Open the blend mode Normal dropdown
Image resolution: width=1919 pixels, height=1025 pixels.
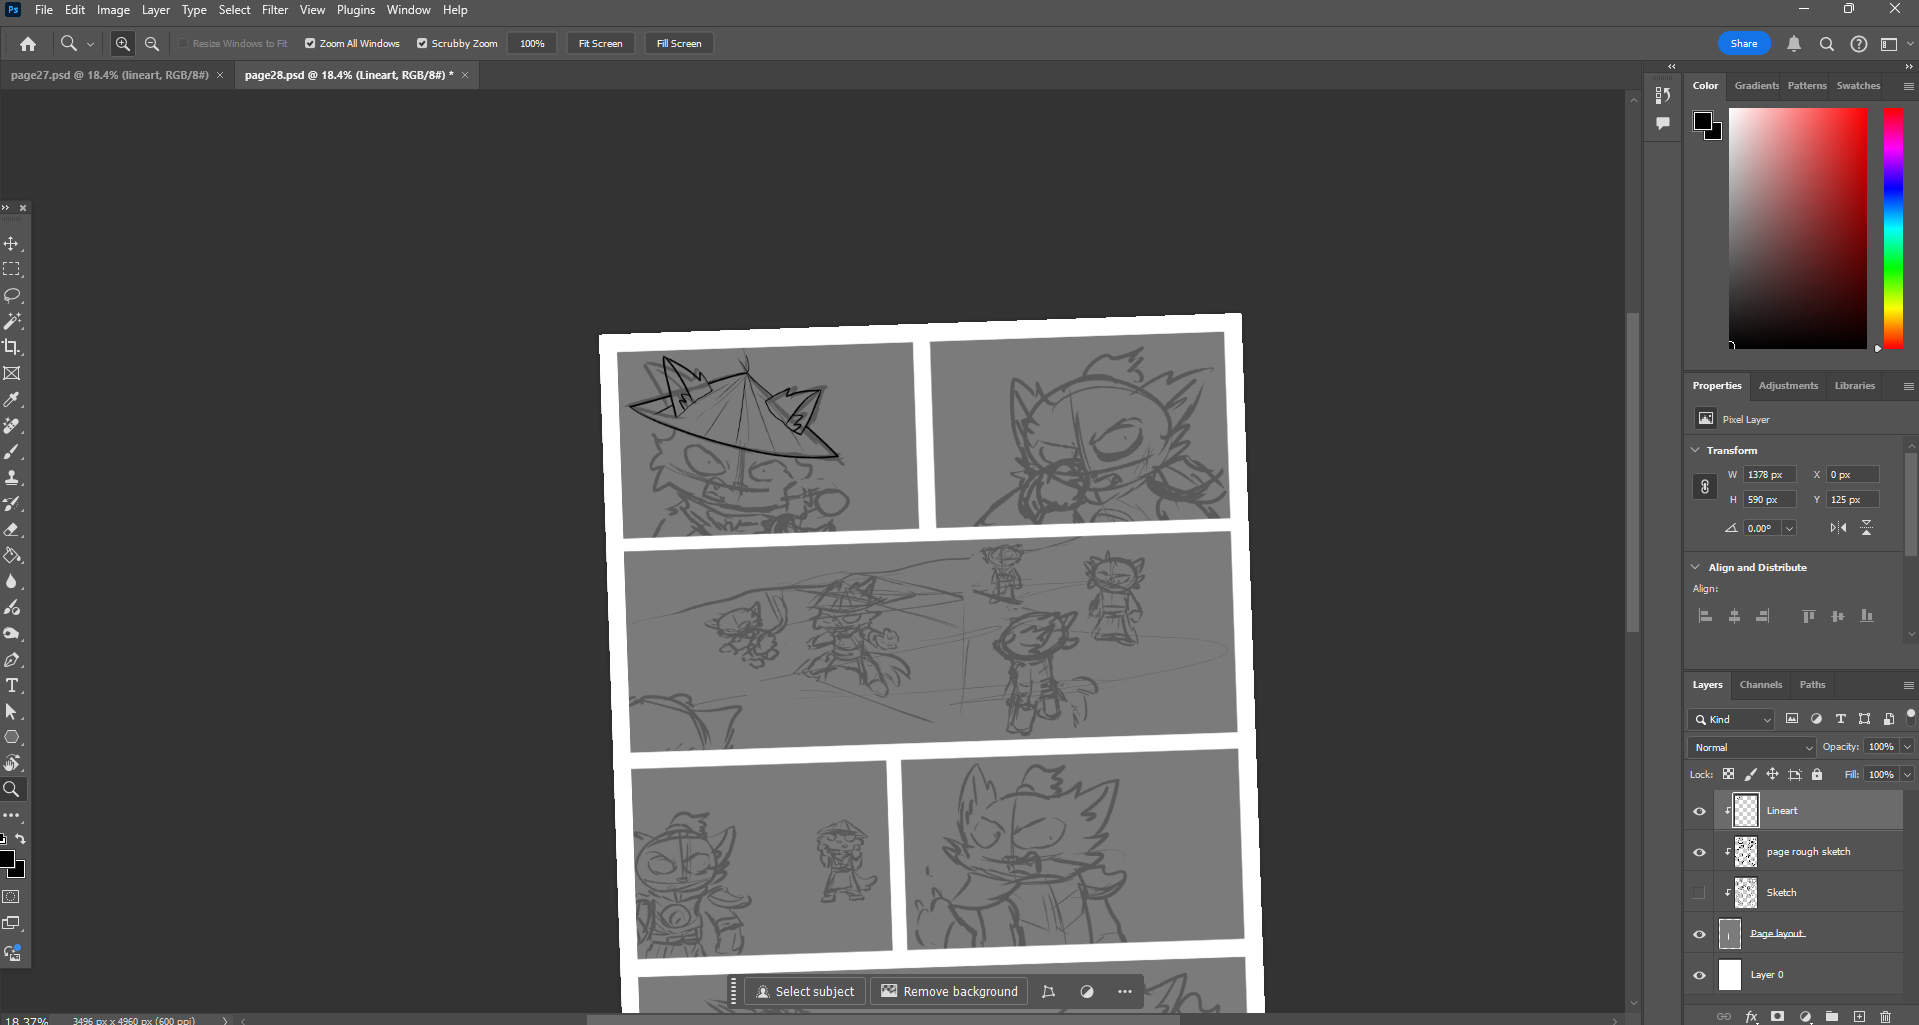point(1751,747)
